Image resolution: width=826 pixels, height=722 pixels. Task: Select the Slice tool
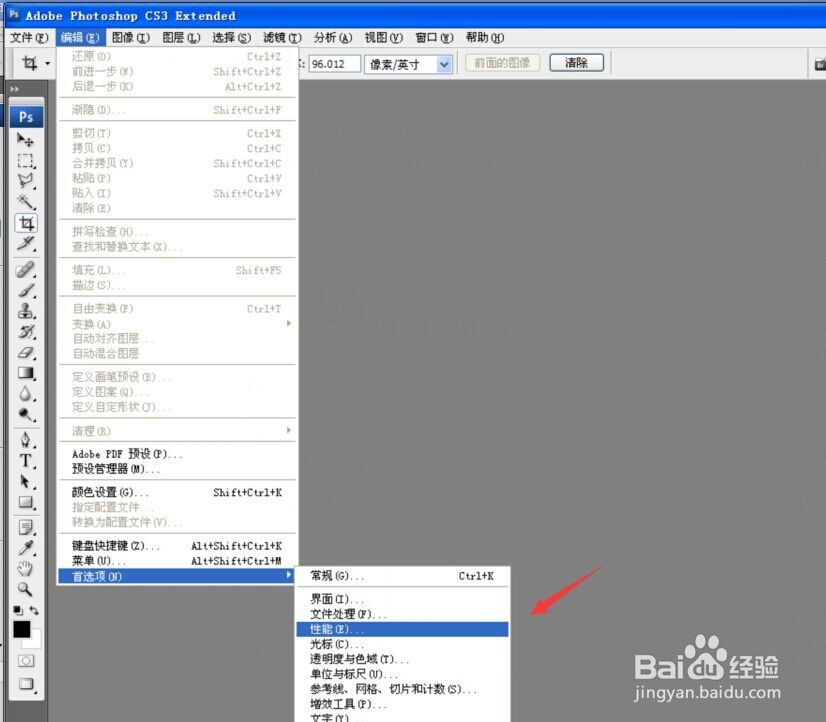[x=25, y=244]
